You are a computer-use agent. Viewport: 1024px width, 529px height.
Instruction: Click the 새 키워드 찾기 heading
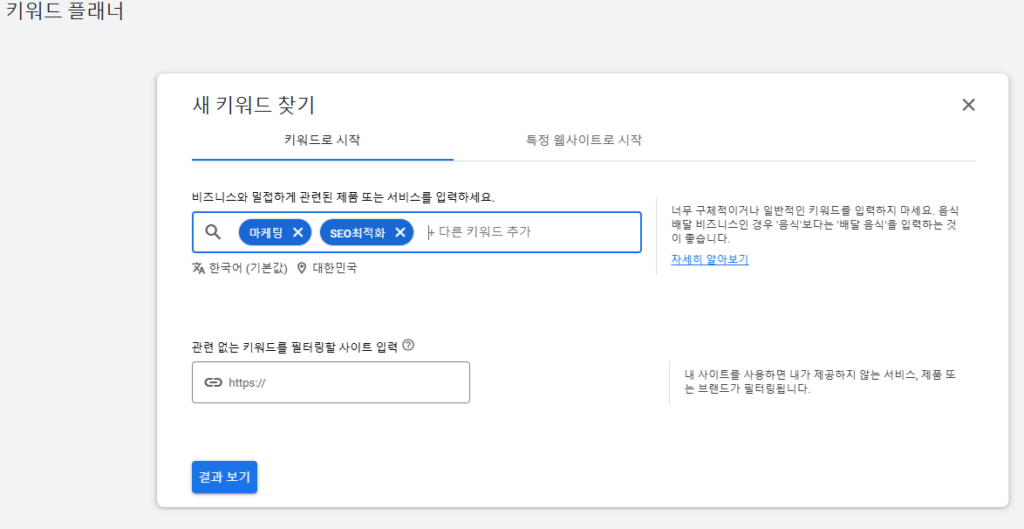click(x=254, y=104)
